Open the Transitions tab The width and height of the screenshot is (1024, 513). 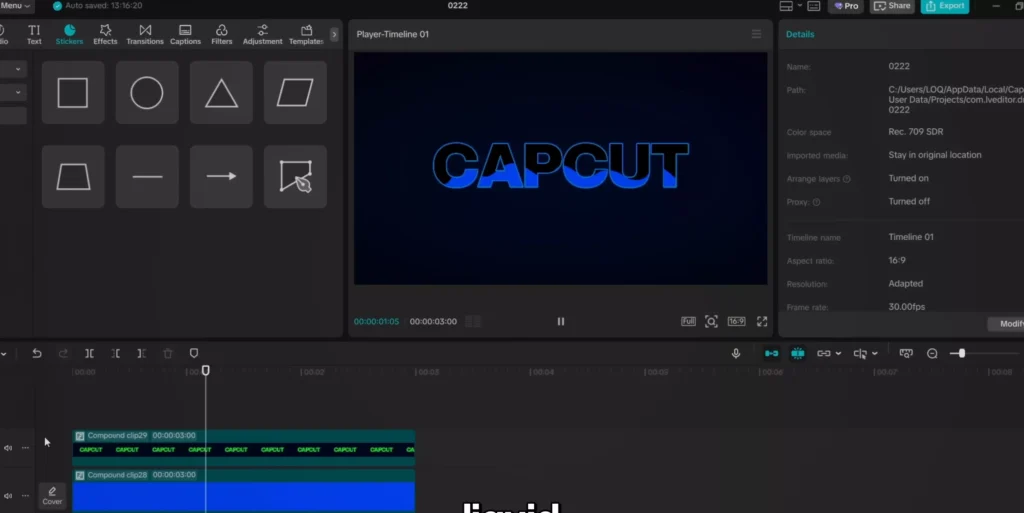[x=145, y=35]
